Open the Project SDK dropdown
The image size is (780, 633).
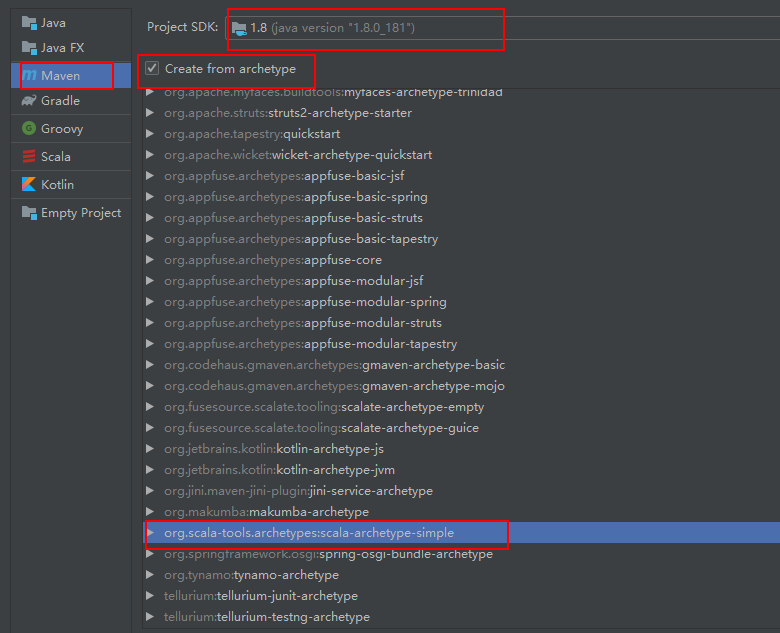pos(502,28)
